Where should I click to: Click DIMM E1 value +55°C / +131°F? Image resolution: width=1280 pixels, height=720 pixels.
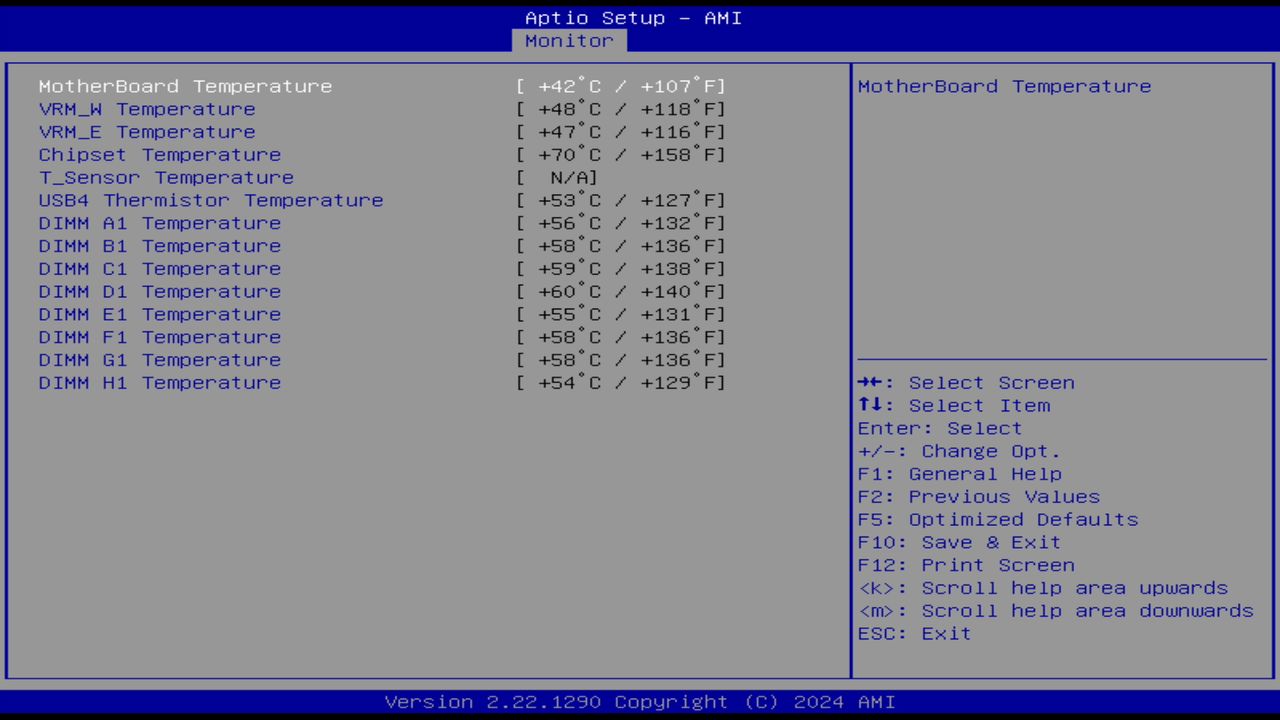[621, 314]
